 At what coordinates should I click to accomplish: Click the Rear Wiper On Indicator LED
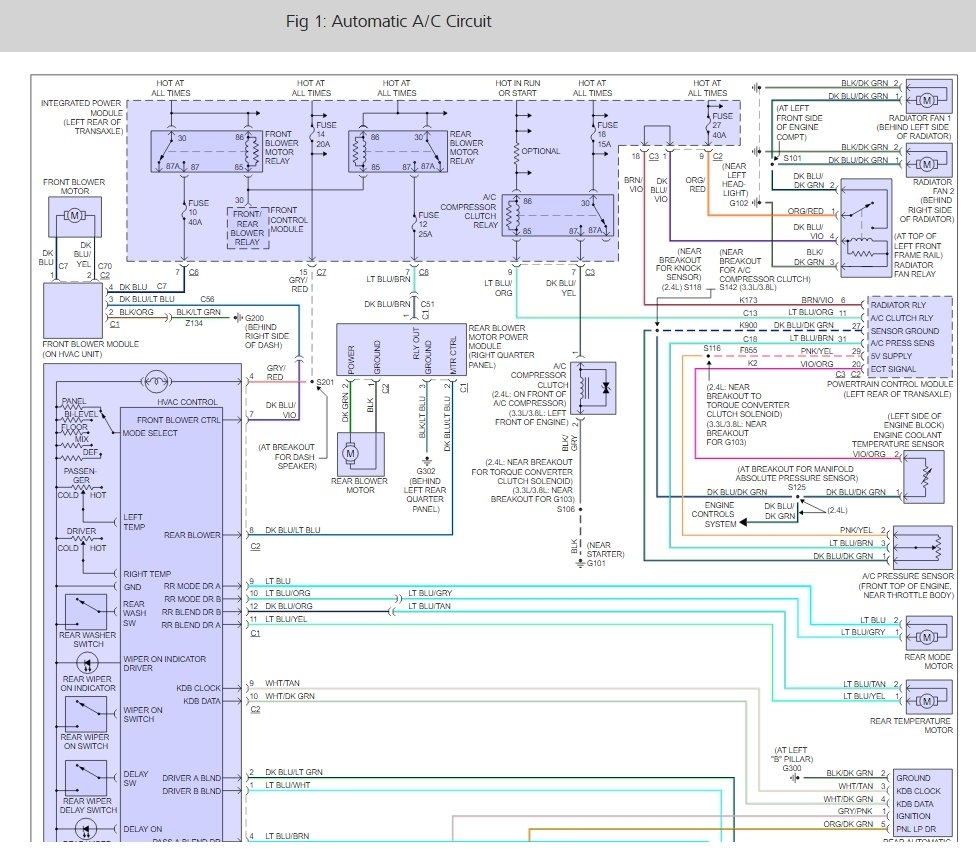[x=86, y=664]
